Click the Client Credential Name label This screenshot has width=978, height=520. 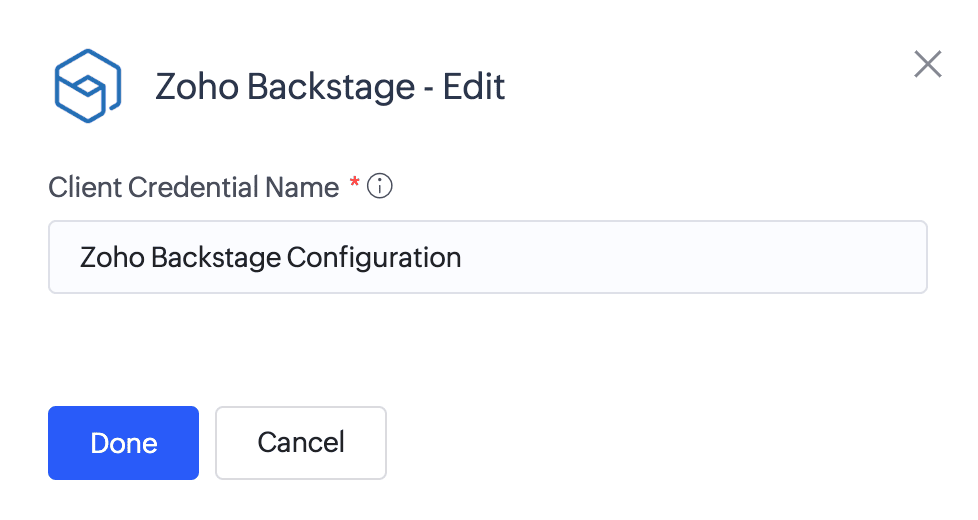tap(193, 187)
